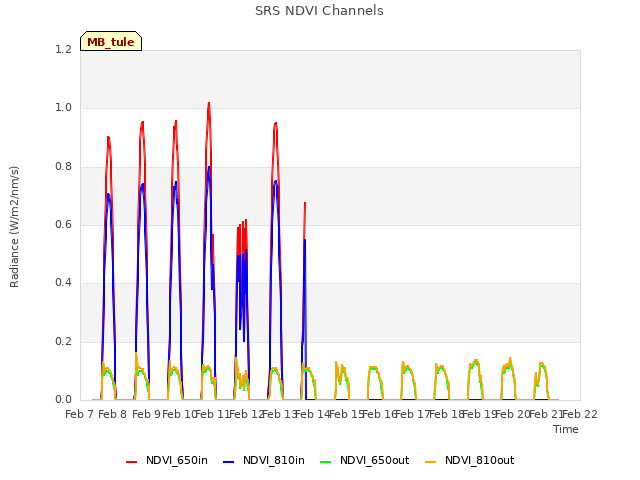Click the 0.8 y-axis tick label
Screen dimensions: 640x480
pos(64,167)
